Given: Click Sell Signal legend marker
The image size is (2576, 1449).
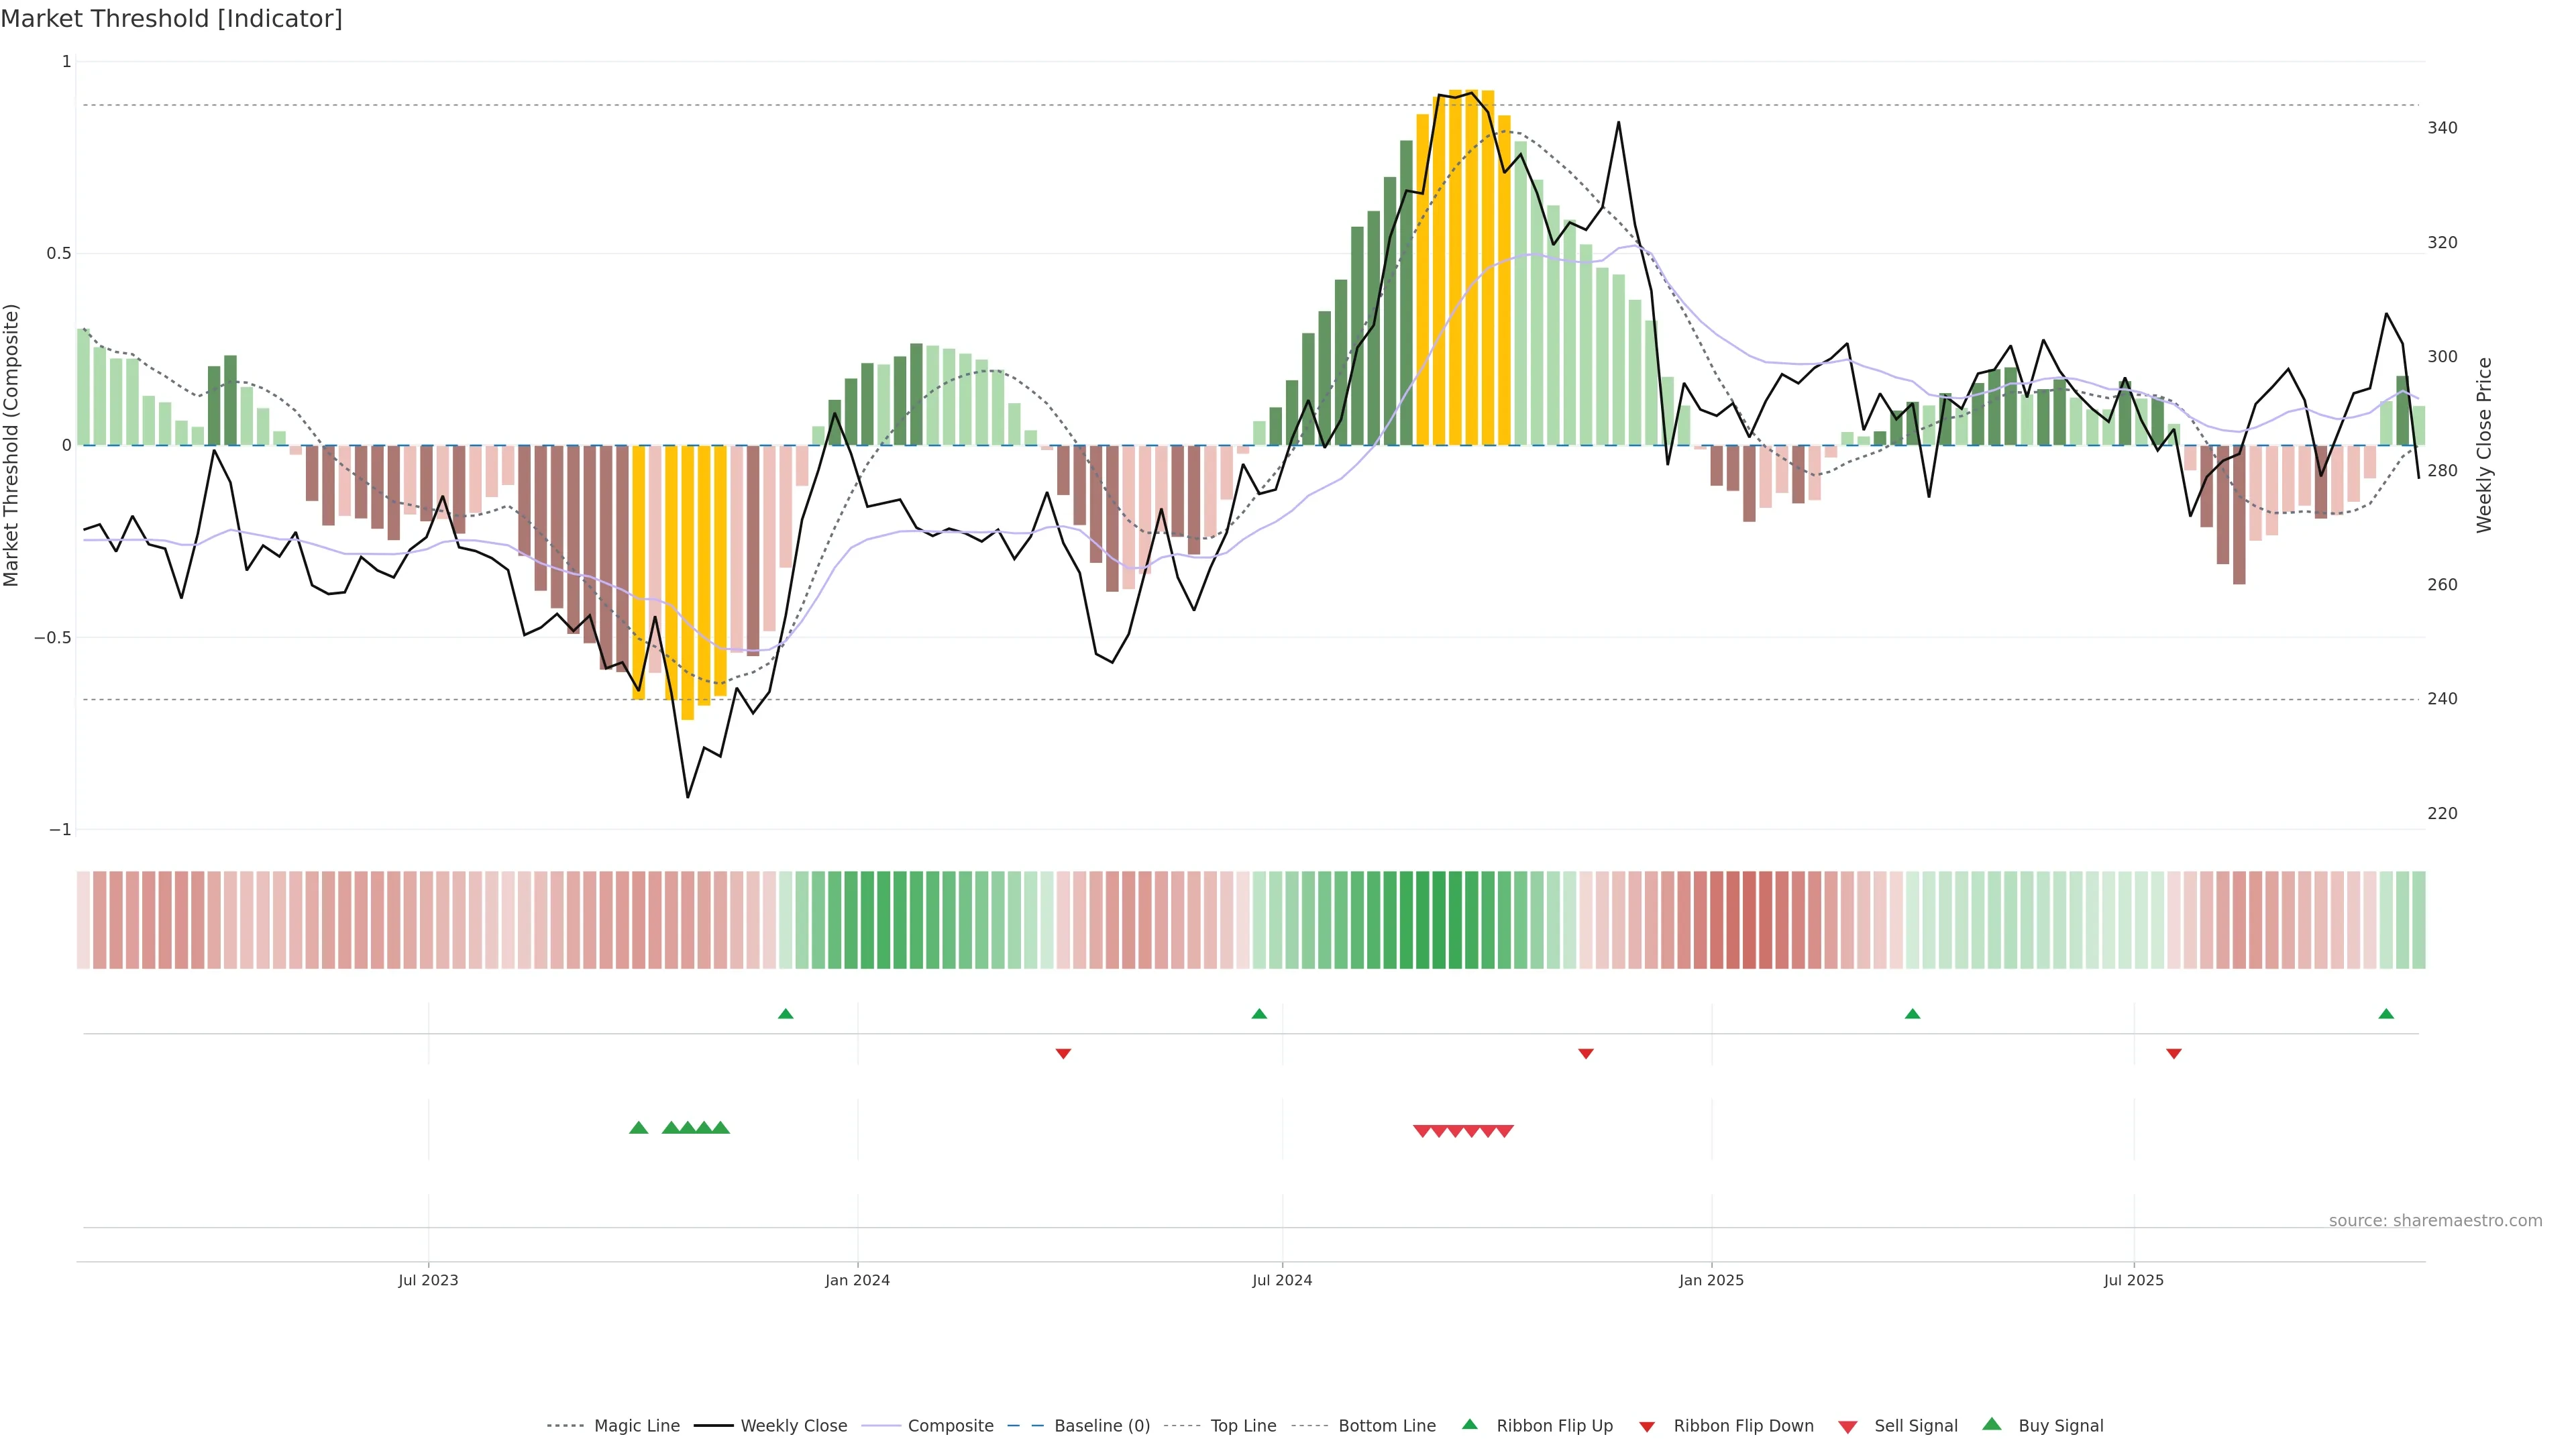Looking at the screenshot, I should coord(1848,1426).
